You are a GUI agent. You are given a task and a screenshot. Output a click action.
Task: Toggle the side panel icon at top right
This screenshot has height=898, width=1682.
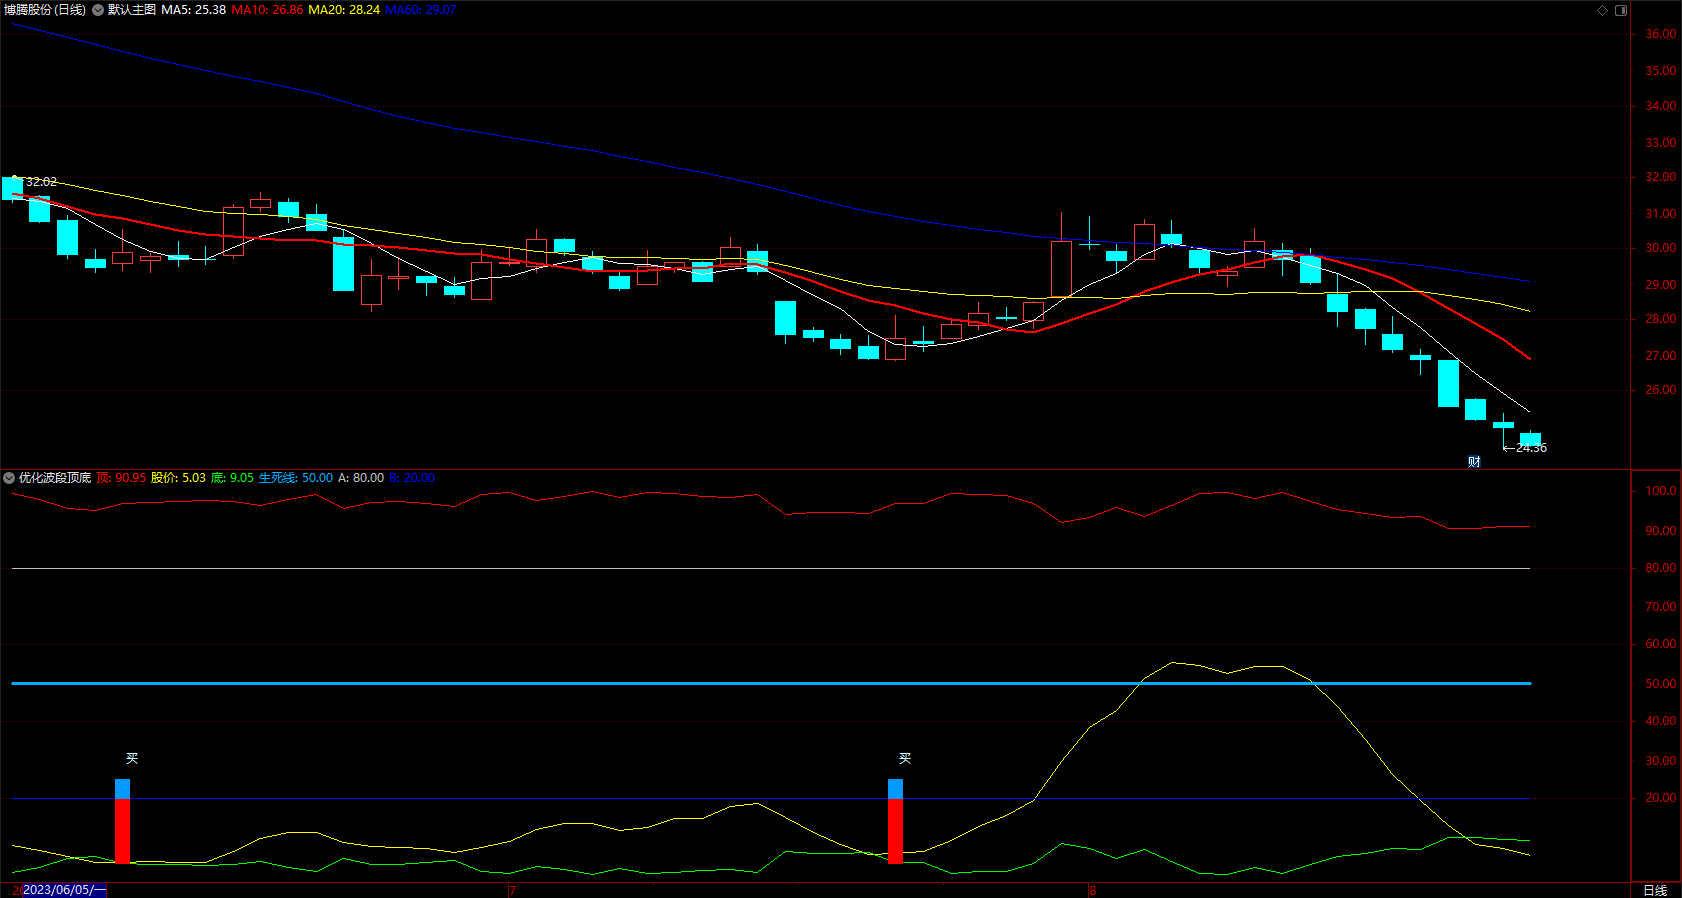1621,10
